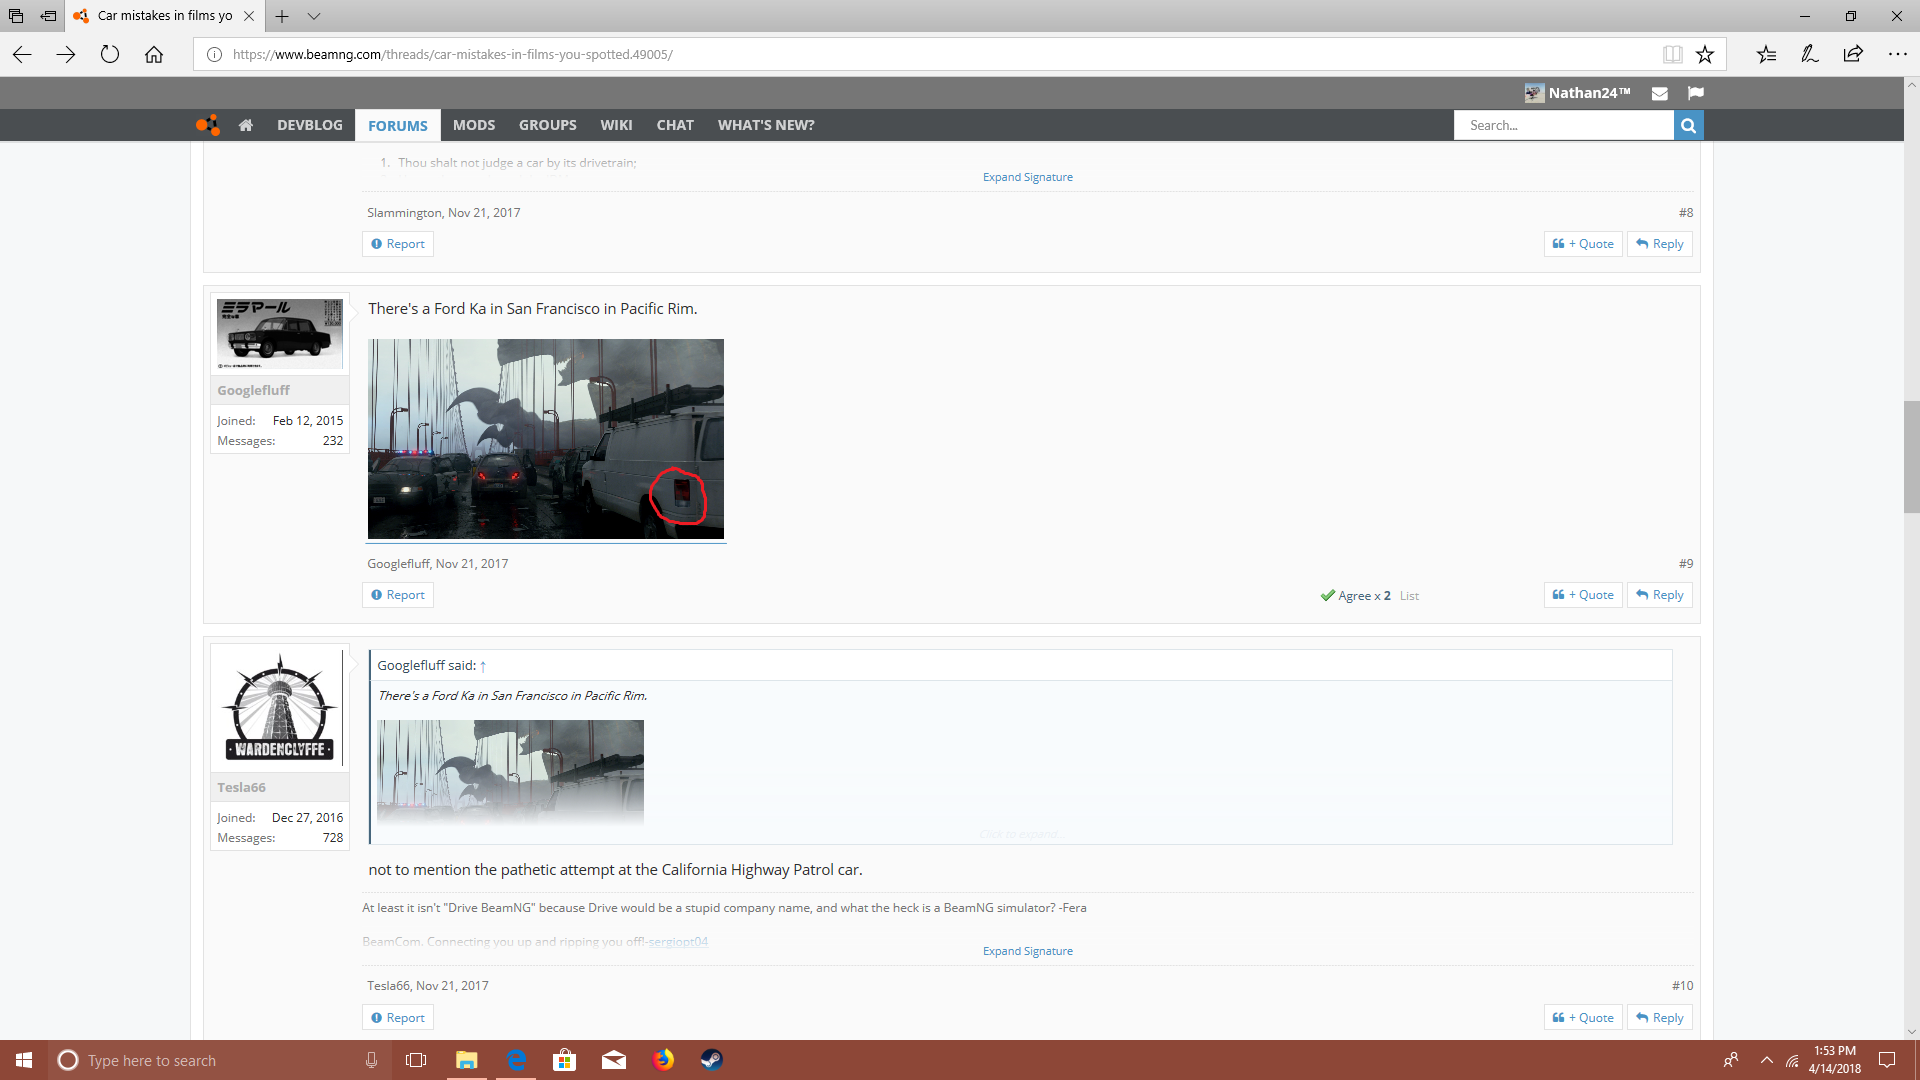Click browser Back arrow
1920x1080 pixels.
pos(22,54)
